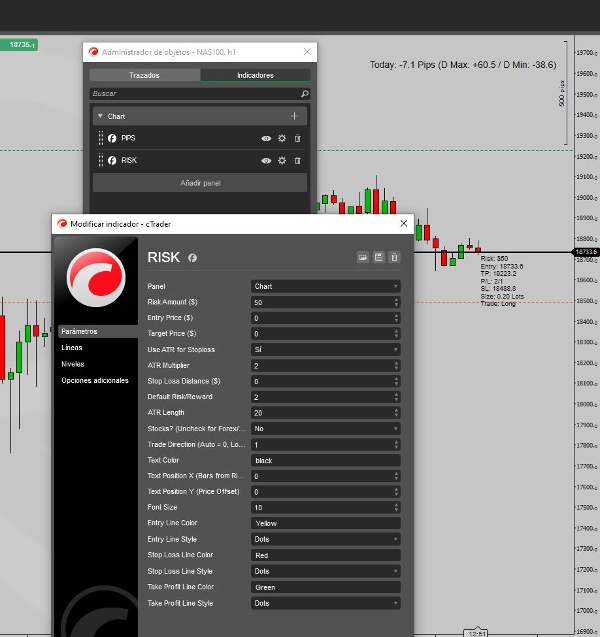600x637 pixels.
Task: Click the drag handle of PIPS row
Action: coord(101,138)
